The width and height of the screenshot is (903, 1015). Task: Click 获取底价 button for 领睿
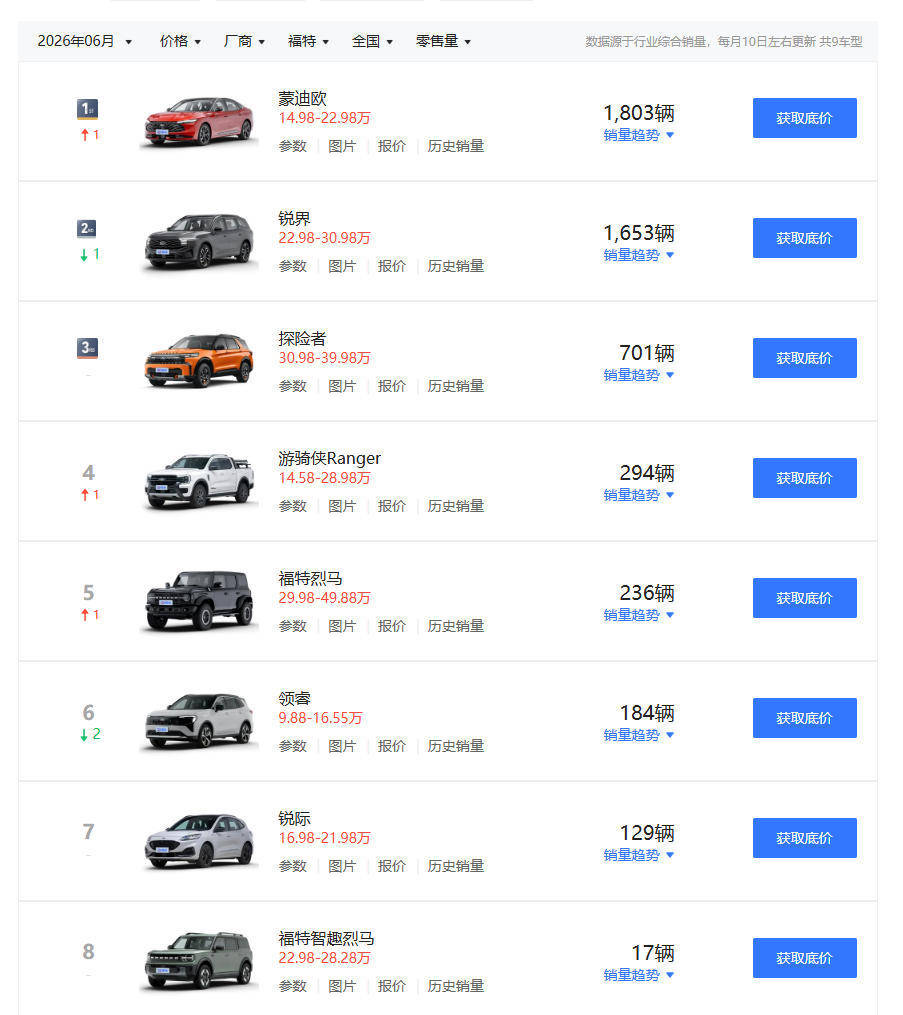point(804,718)
